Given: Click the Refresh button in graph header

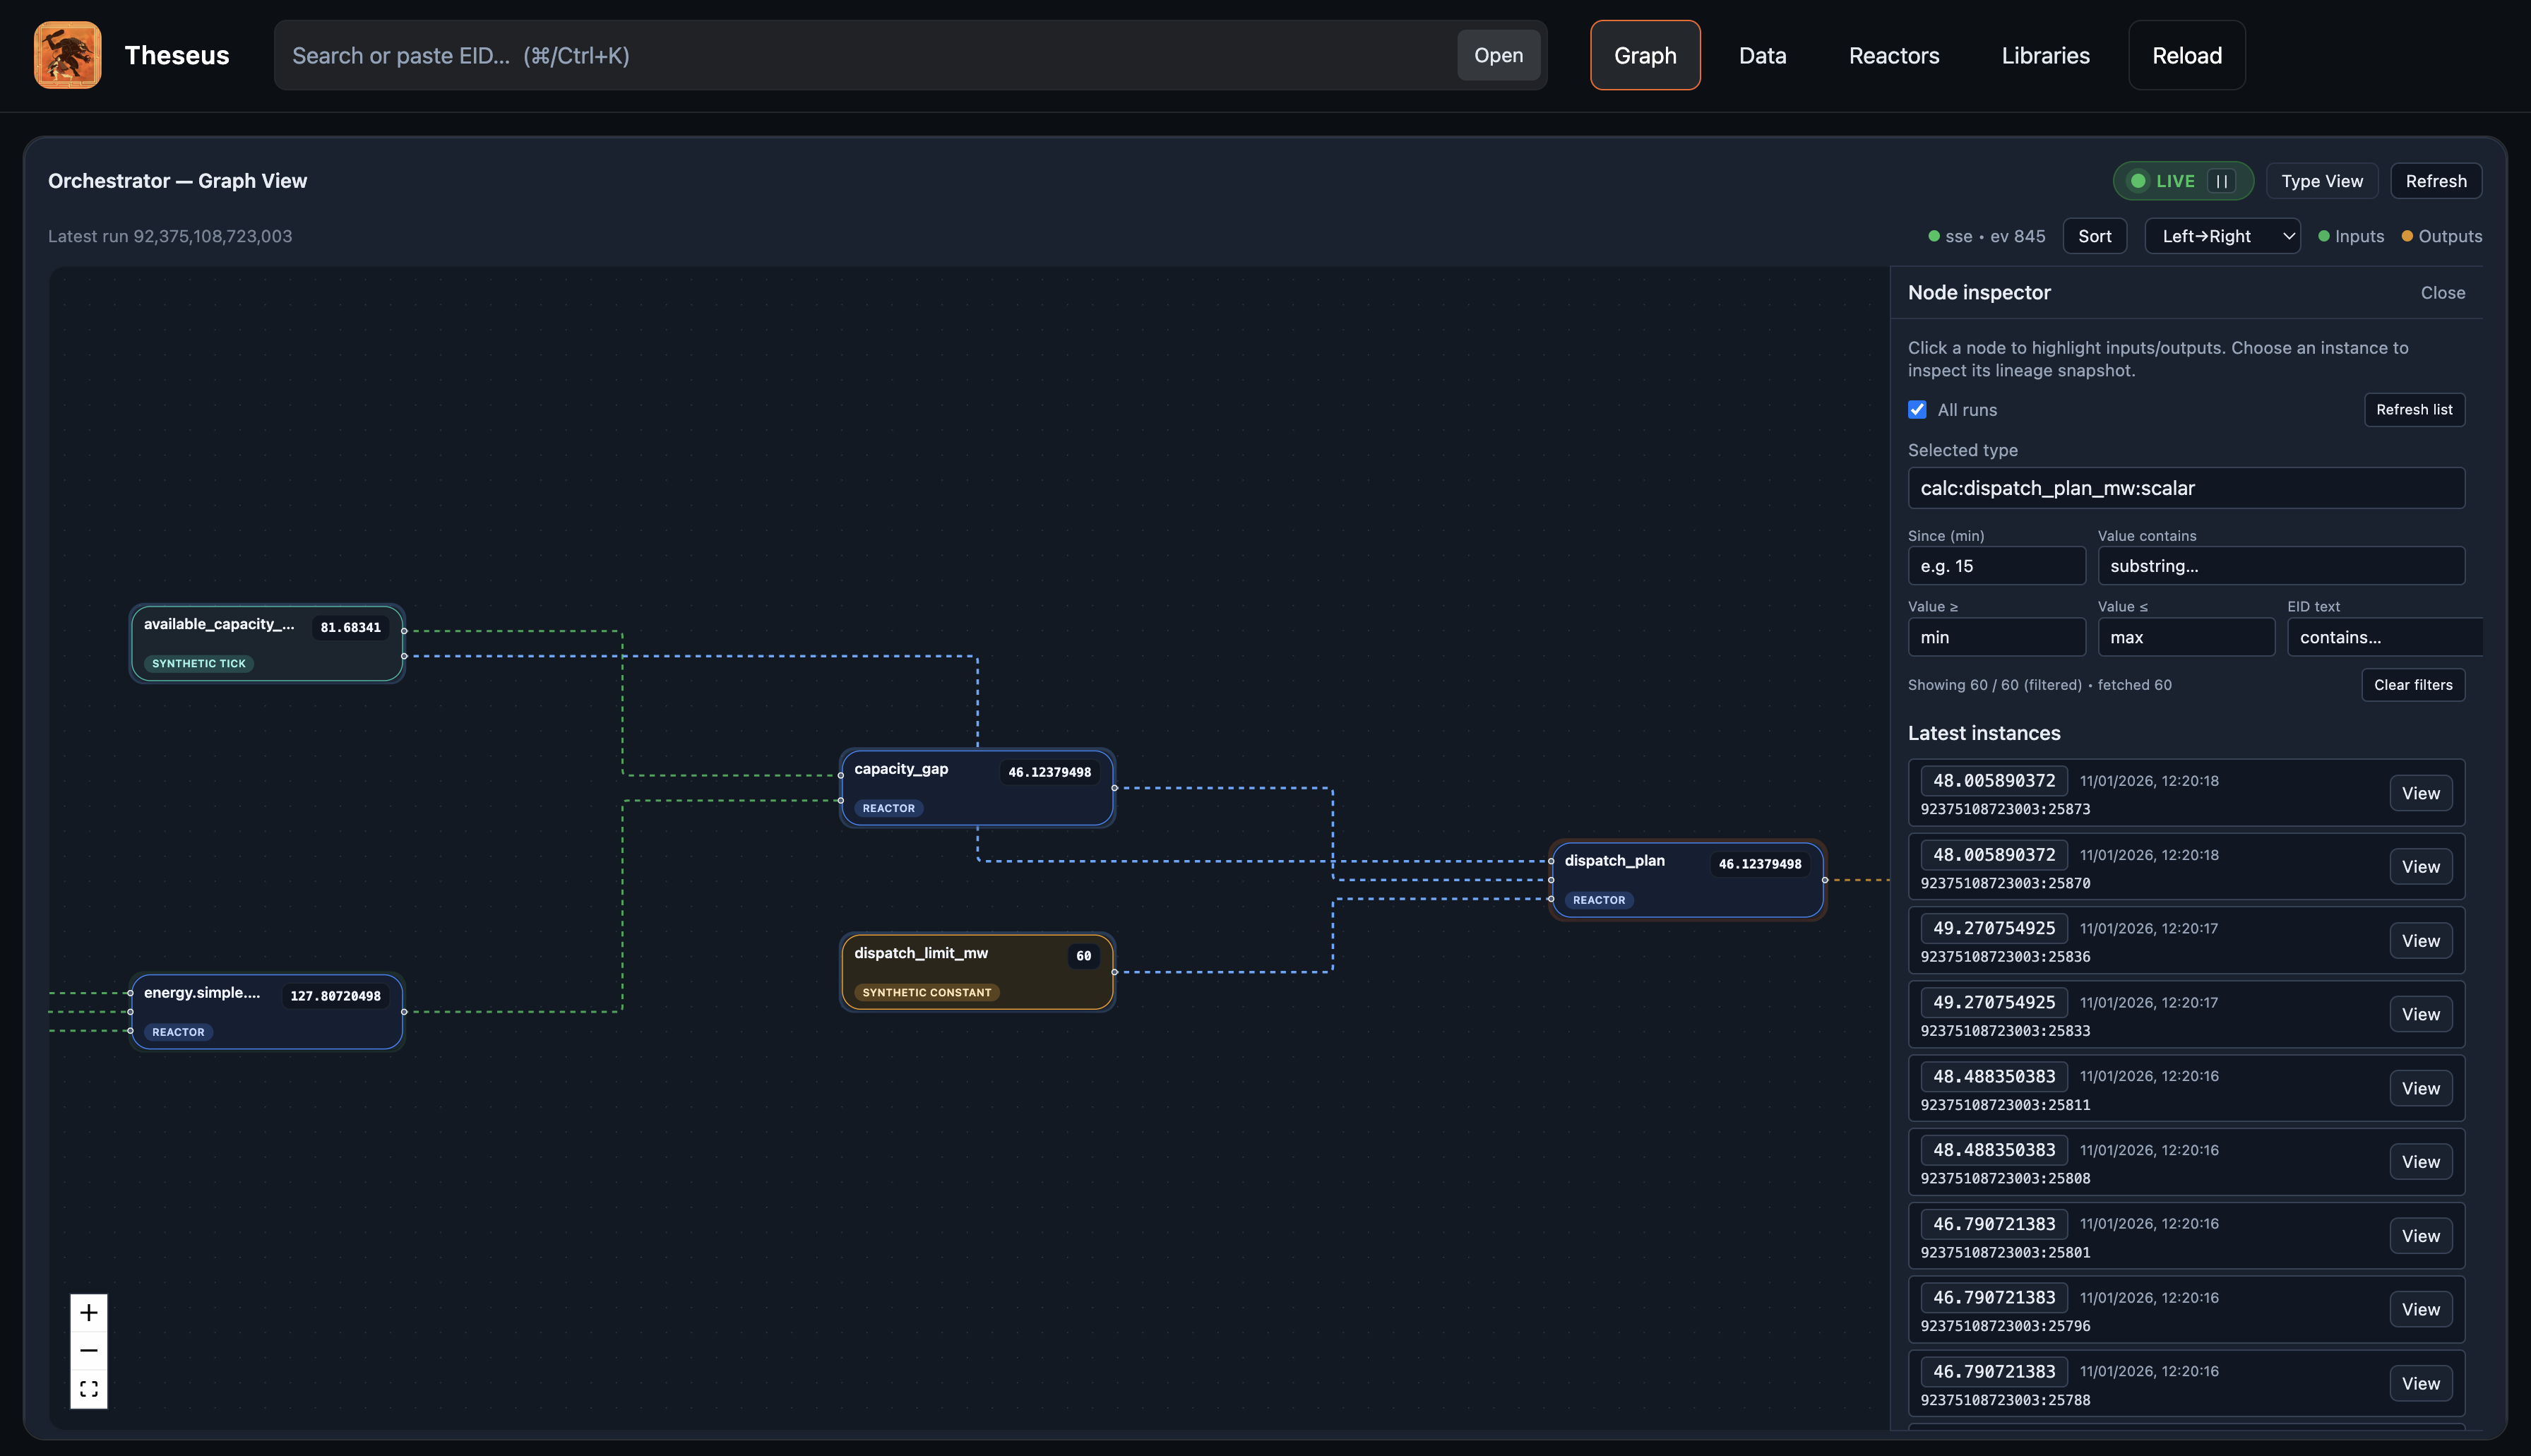Looking at the screenshot, I should click(x=2436, y=181).
